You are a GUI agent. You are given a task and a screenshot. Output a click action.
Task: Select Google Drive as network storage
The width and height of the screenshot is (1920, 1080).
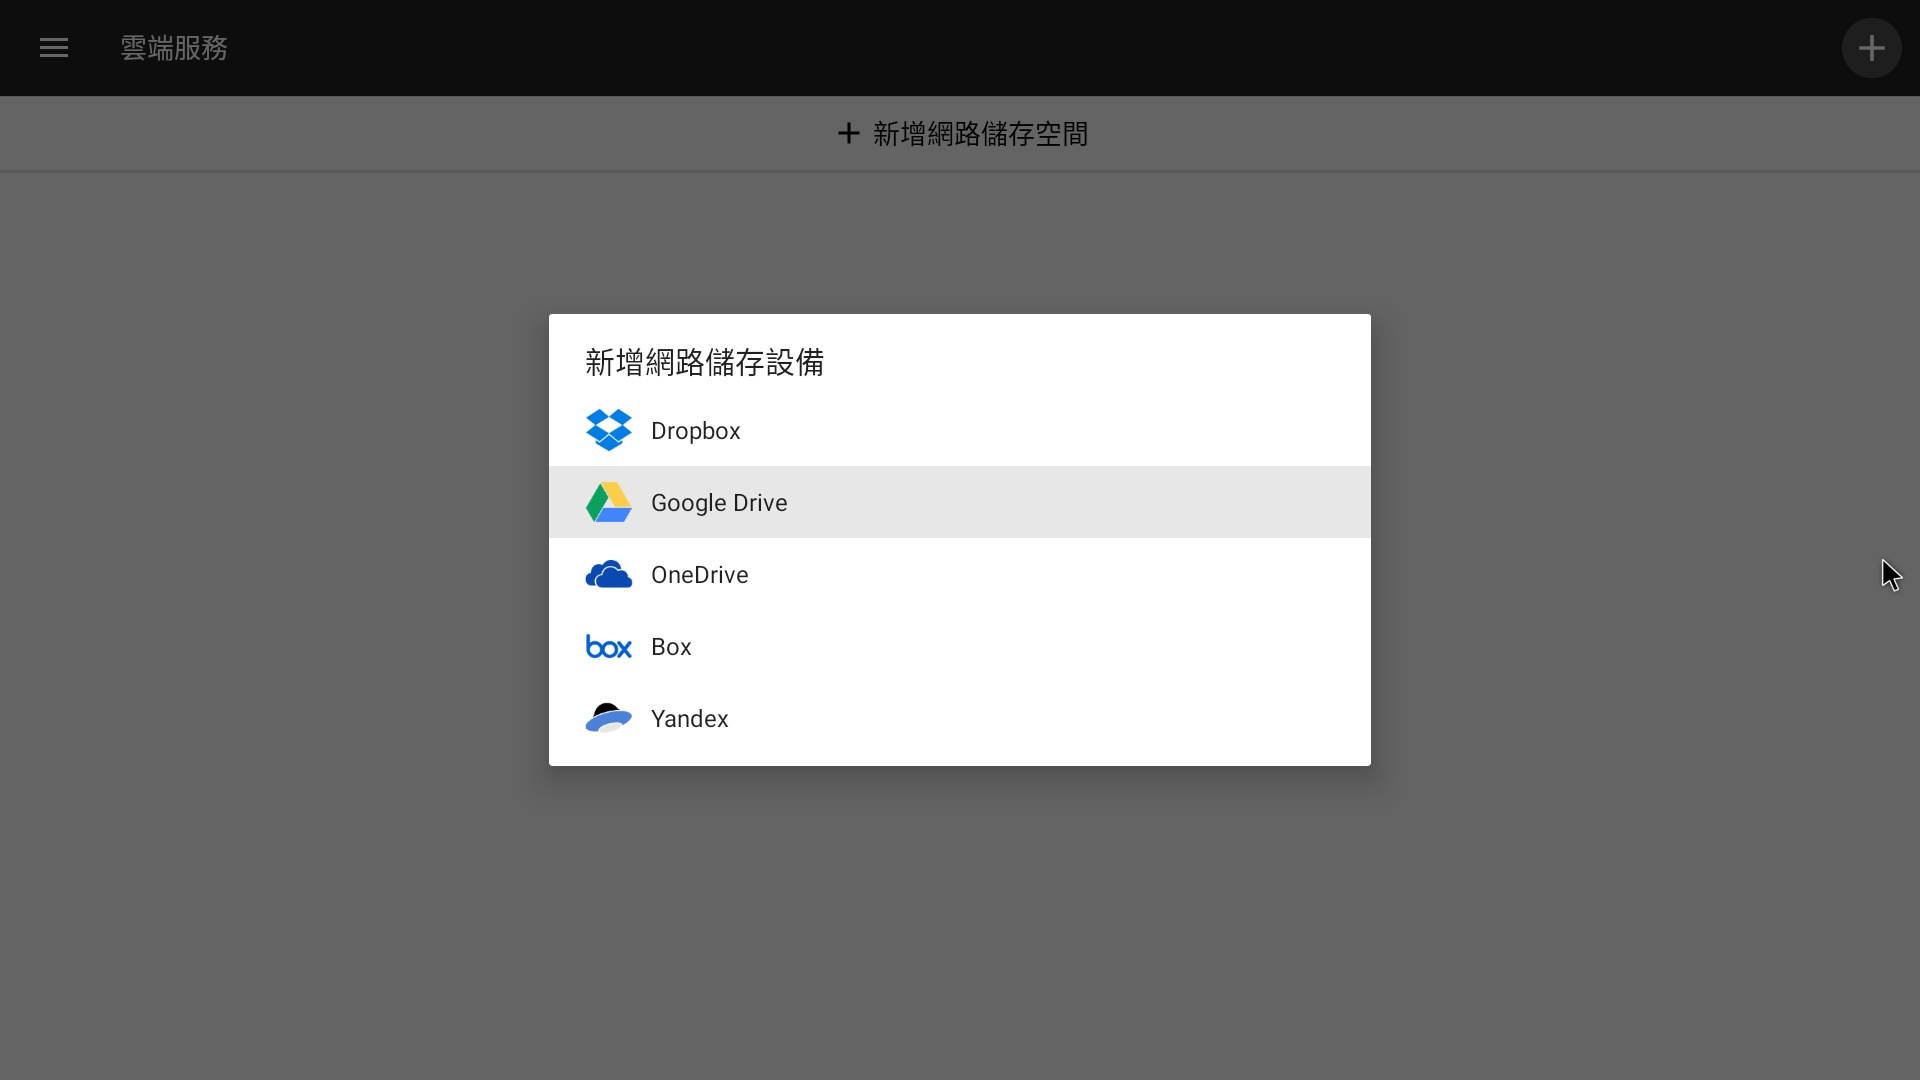[x=960, y=502]
